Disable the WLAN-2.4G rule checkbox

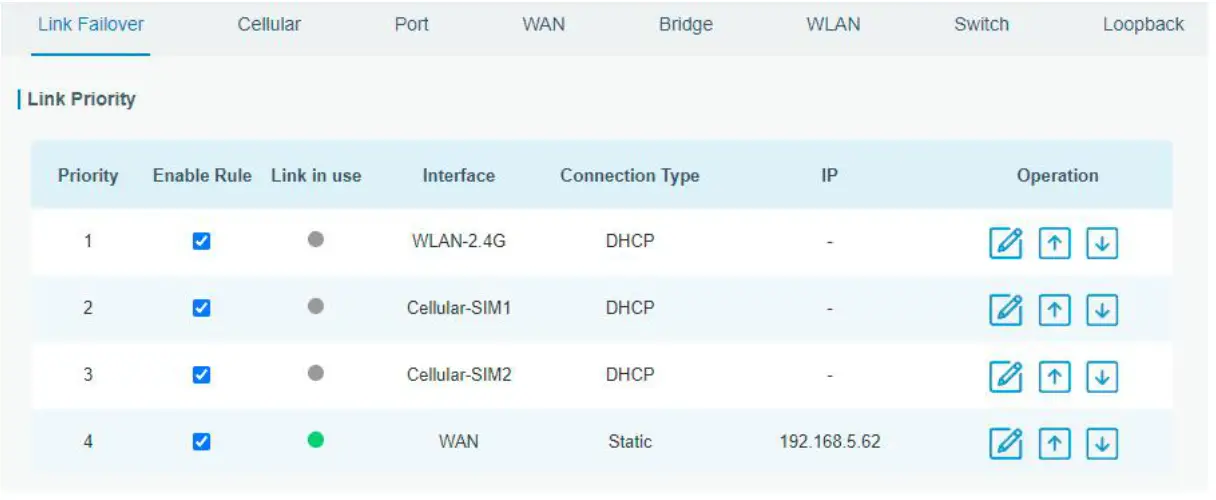click(x=201, y=241)
